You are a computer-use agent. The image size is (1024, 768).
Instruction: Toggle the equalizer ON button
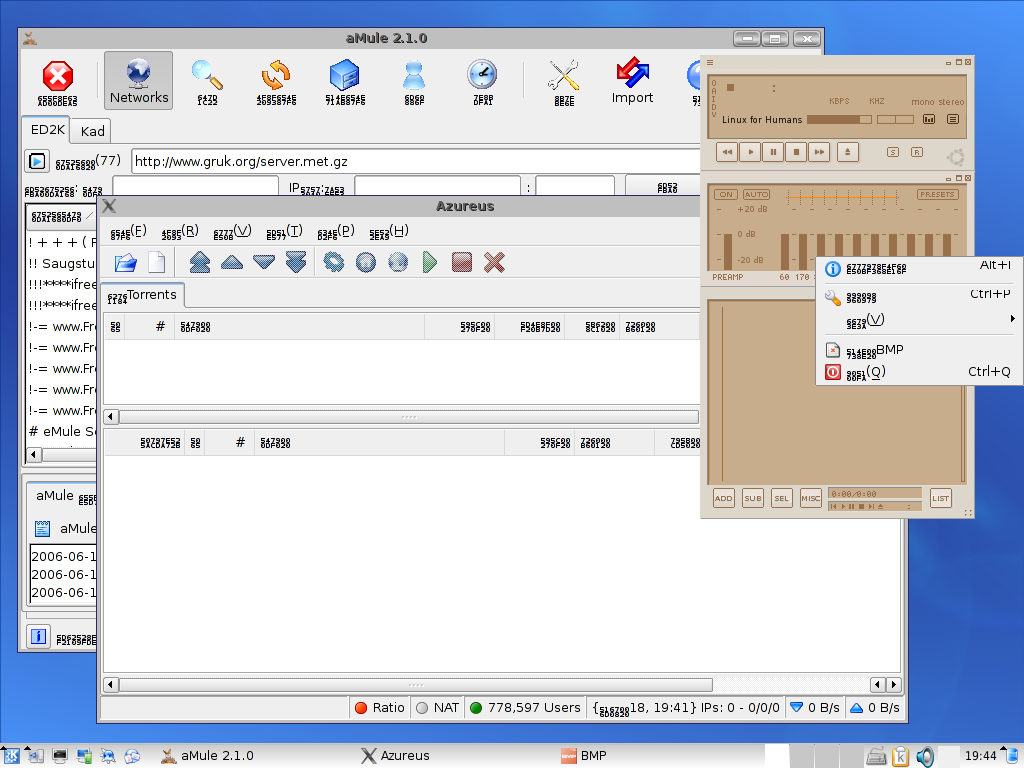click(x=726, y=195)
